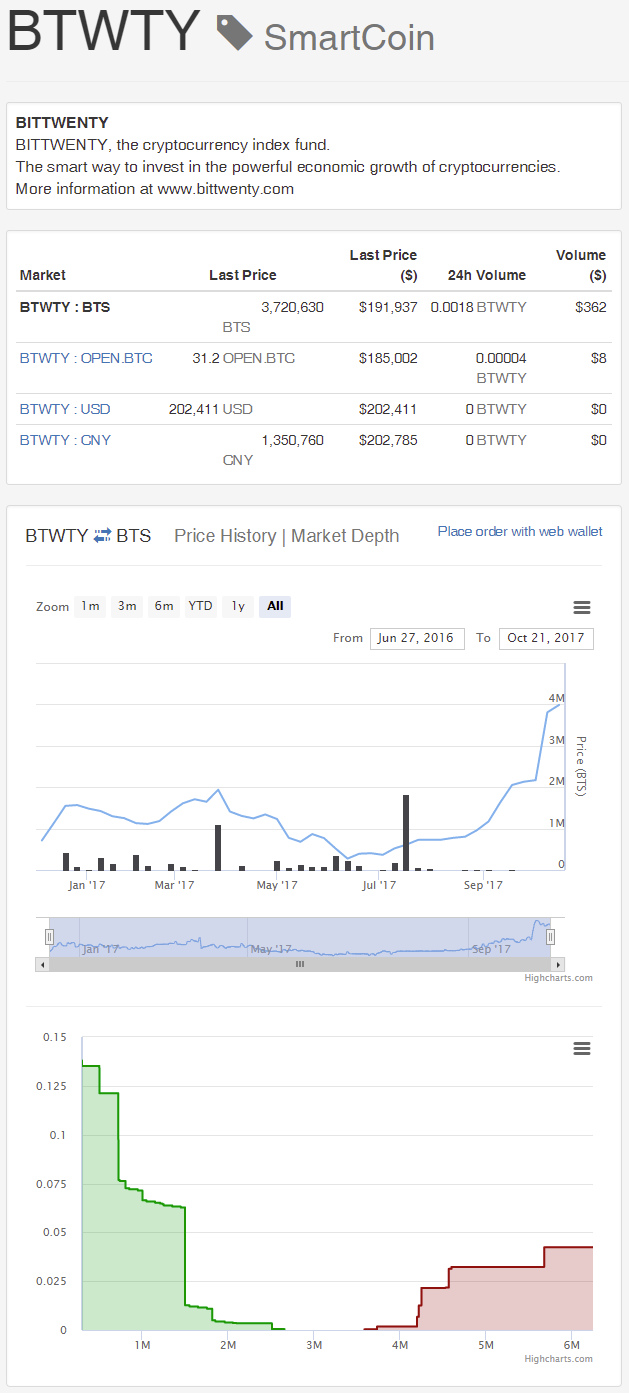Open the BTWTY : OPEN.BTC market
Viewport: 629px width, 1393px height.
(86, 358)
